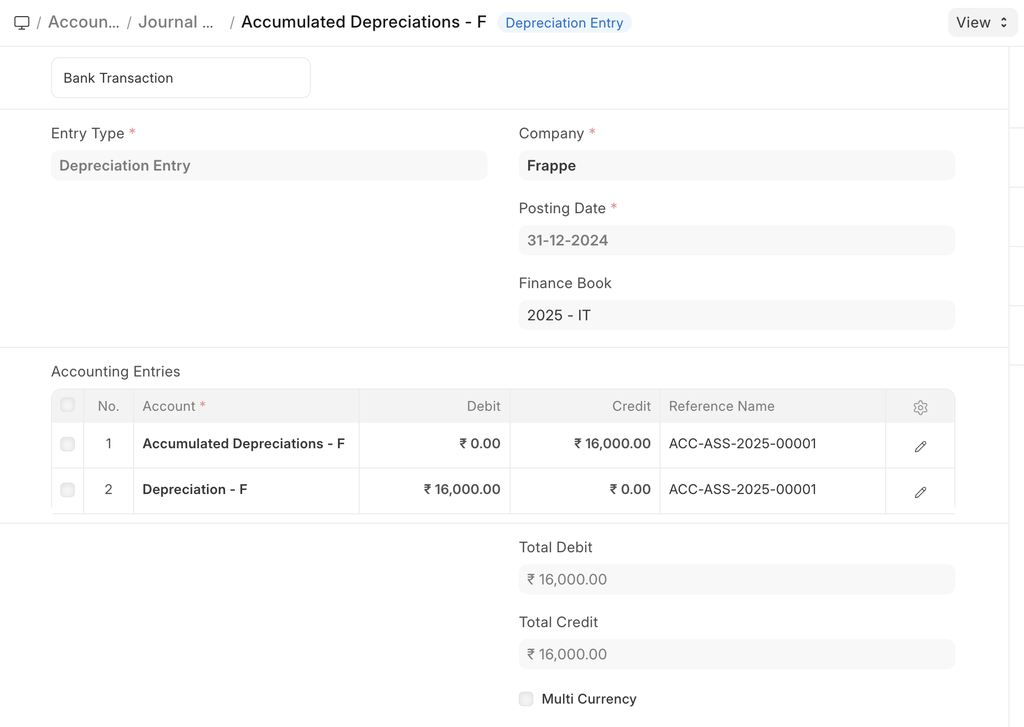Go to Accounting breadcrumb link
The width and height of the screenshot is (1024, 727).
84,22
